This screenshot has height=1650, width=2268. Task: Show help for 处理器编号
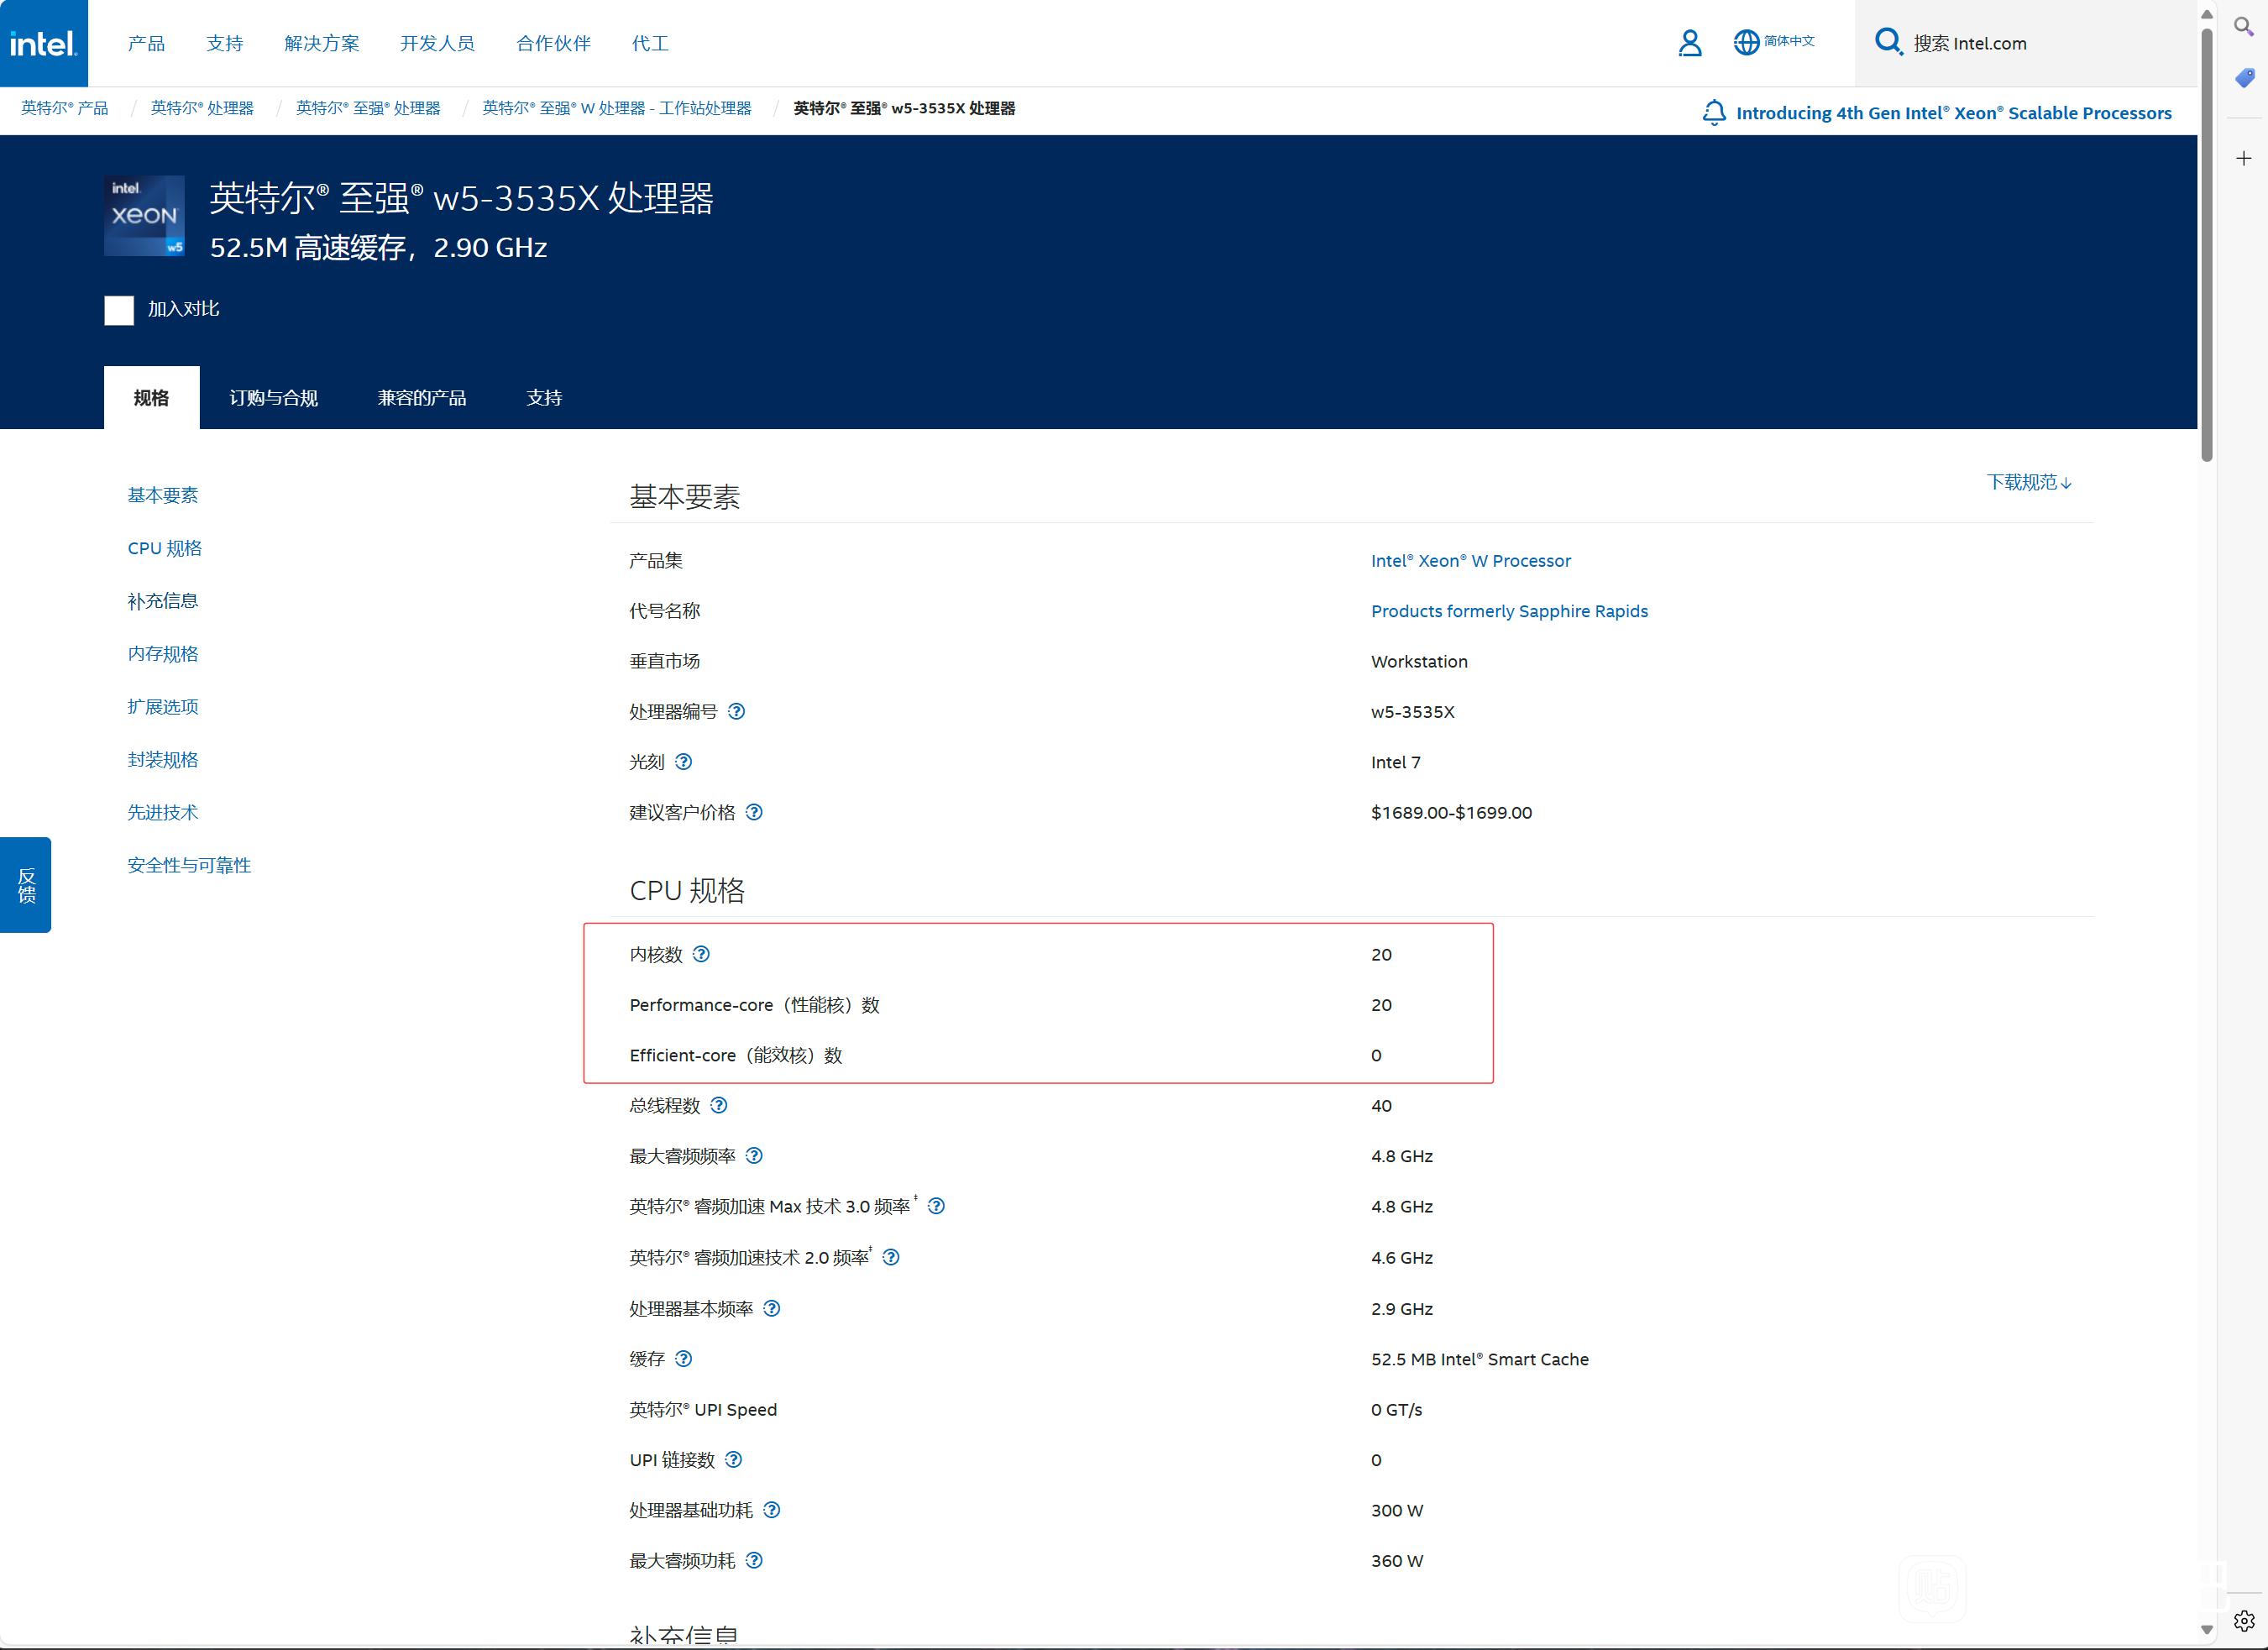tap(737, 712)
